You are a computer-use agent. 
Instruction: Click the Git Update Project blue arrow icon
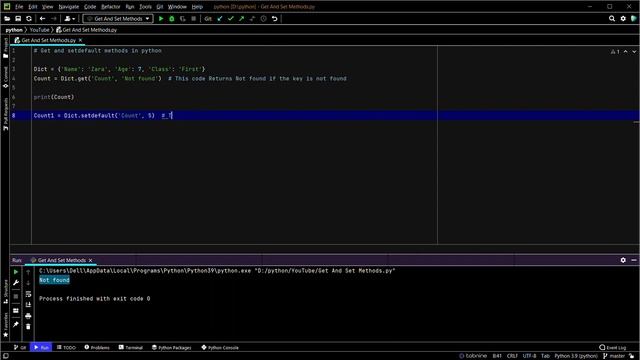tap(220, 19)
